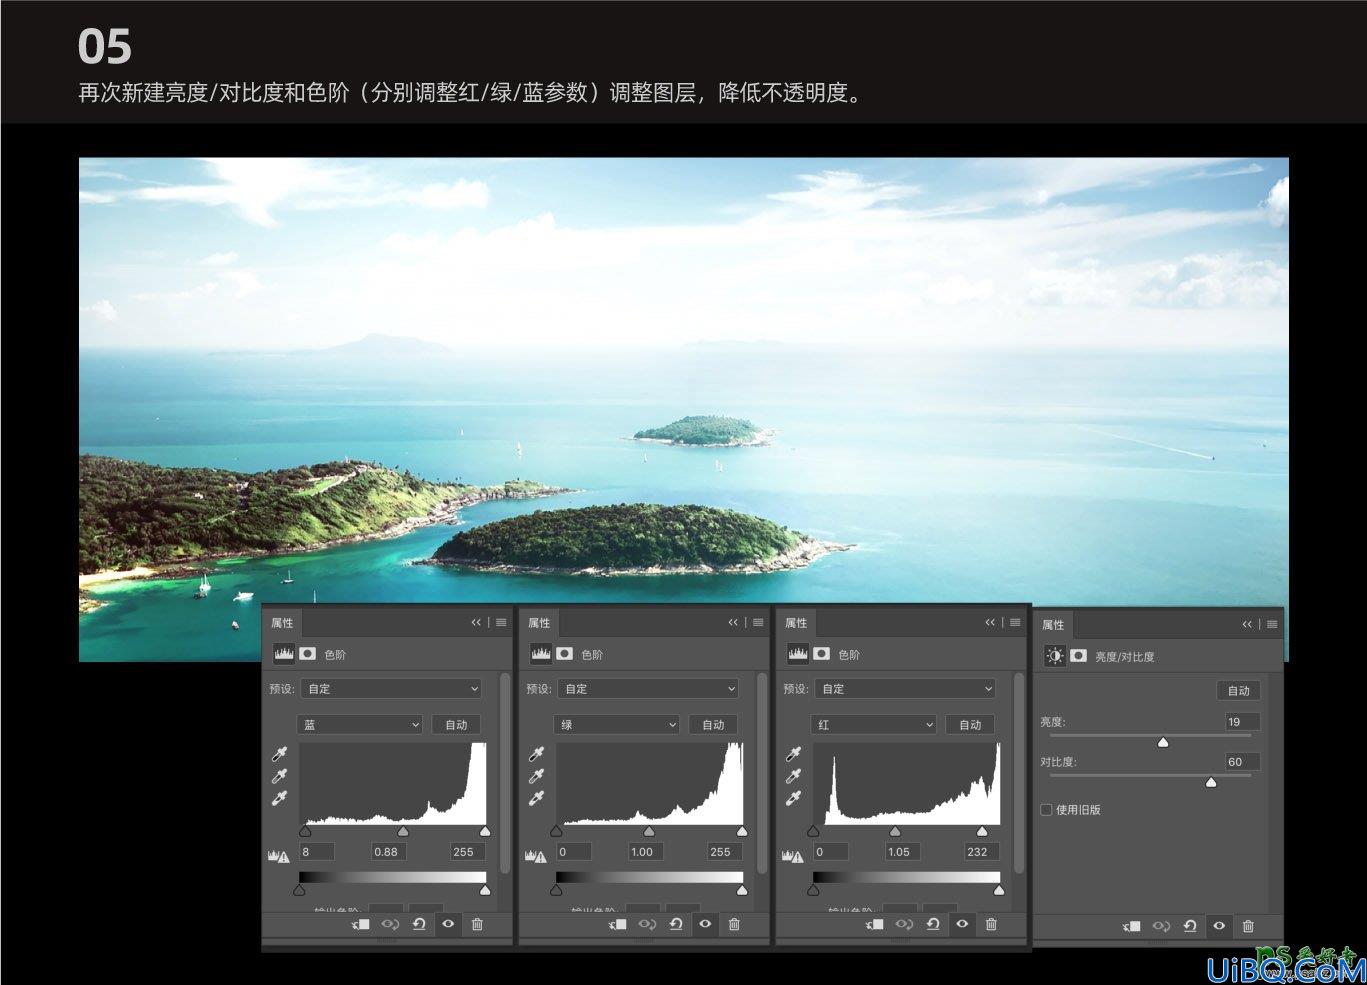The width and height of the screenshot is (1367, 985).
Task: Click midtone input slider in blue levels histogram
Action: point(403,831)
